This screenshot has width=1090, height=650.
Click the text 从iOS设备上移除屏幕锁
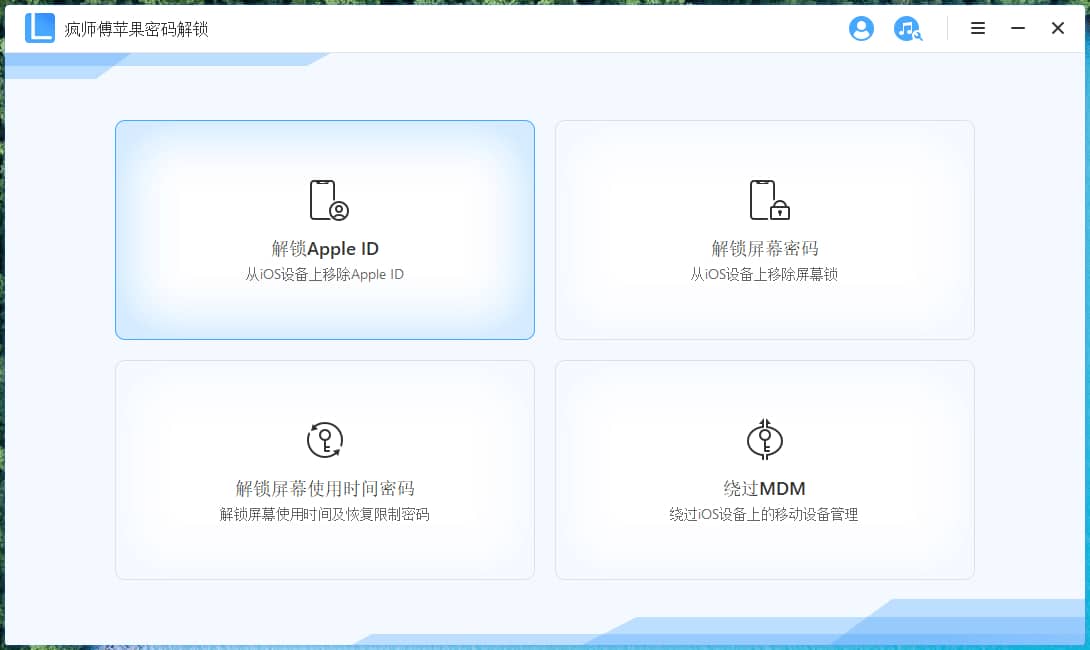tap(764, 275)
